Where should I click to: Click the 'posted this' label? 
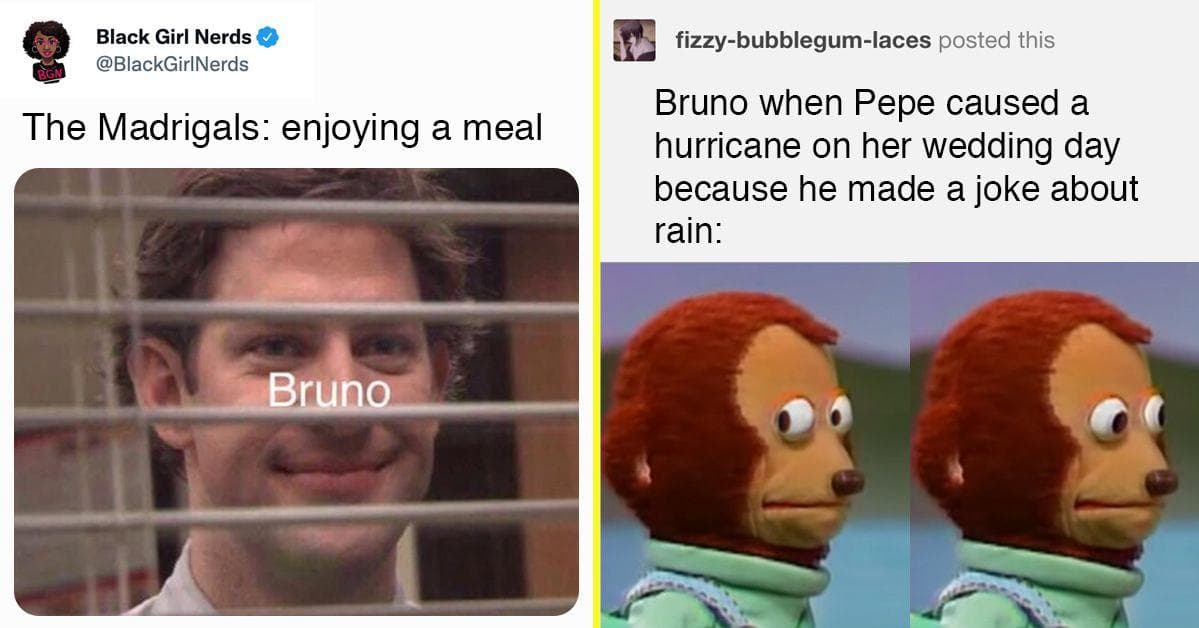point(996,41)
